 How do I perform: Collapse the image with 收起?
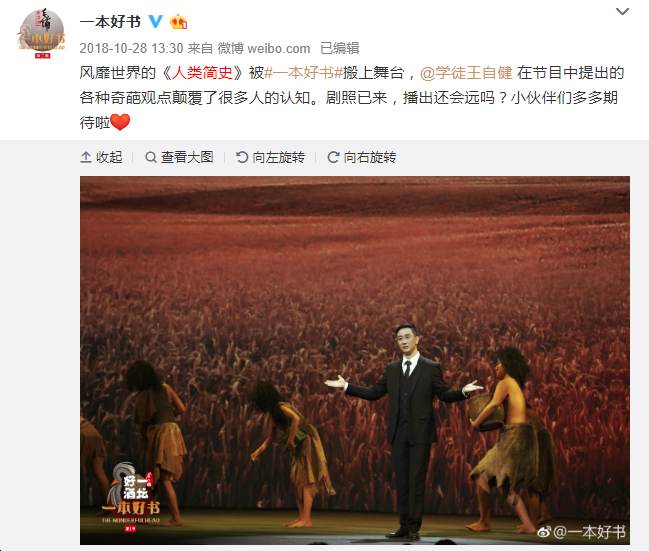(101, 157)
